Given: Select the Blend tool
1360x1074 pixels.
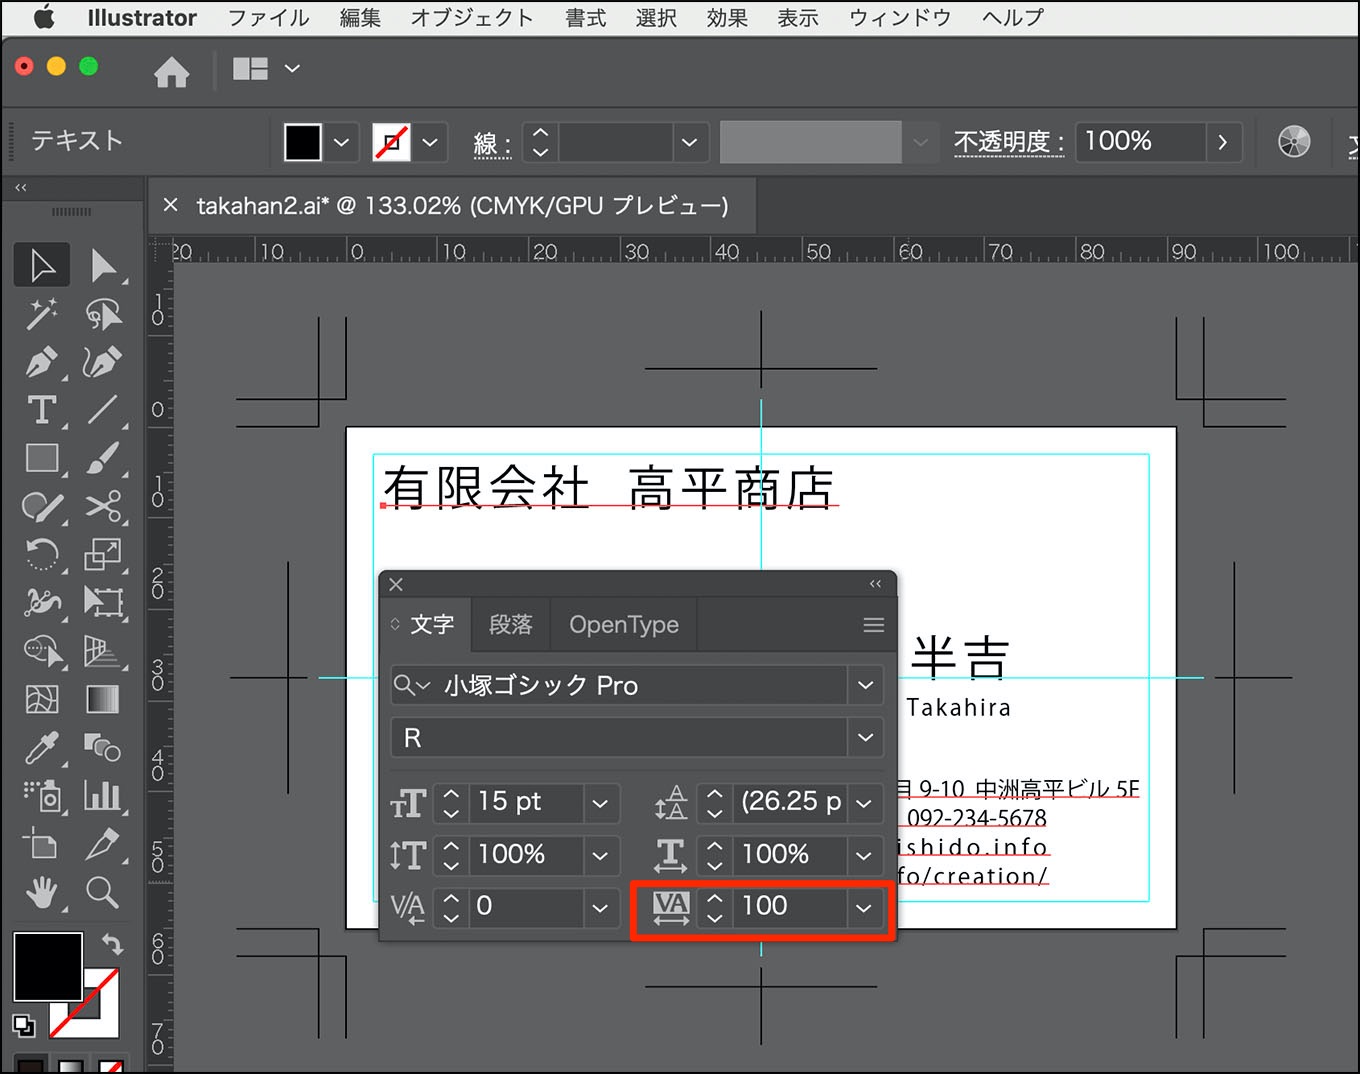Looking at the screenshot, I should [x=103, y=747].
